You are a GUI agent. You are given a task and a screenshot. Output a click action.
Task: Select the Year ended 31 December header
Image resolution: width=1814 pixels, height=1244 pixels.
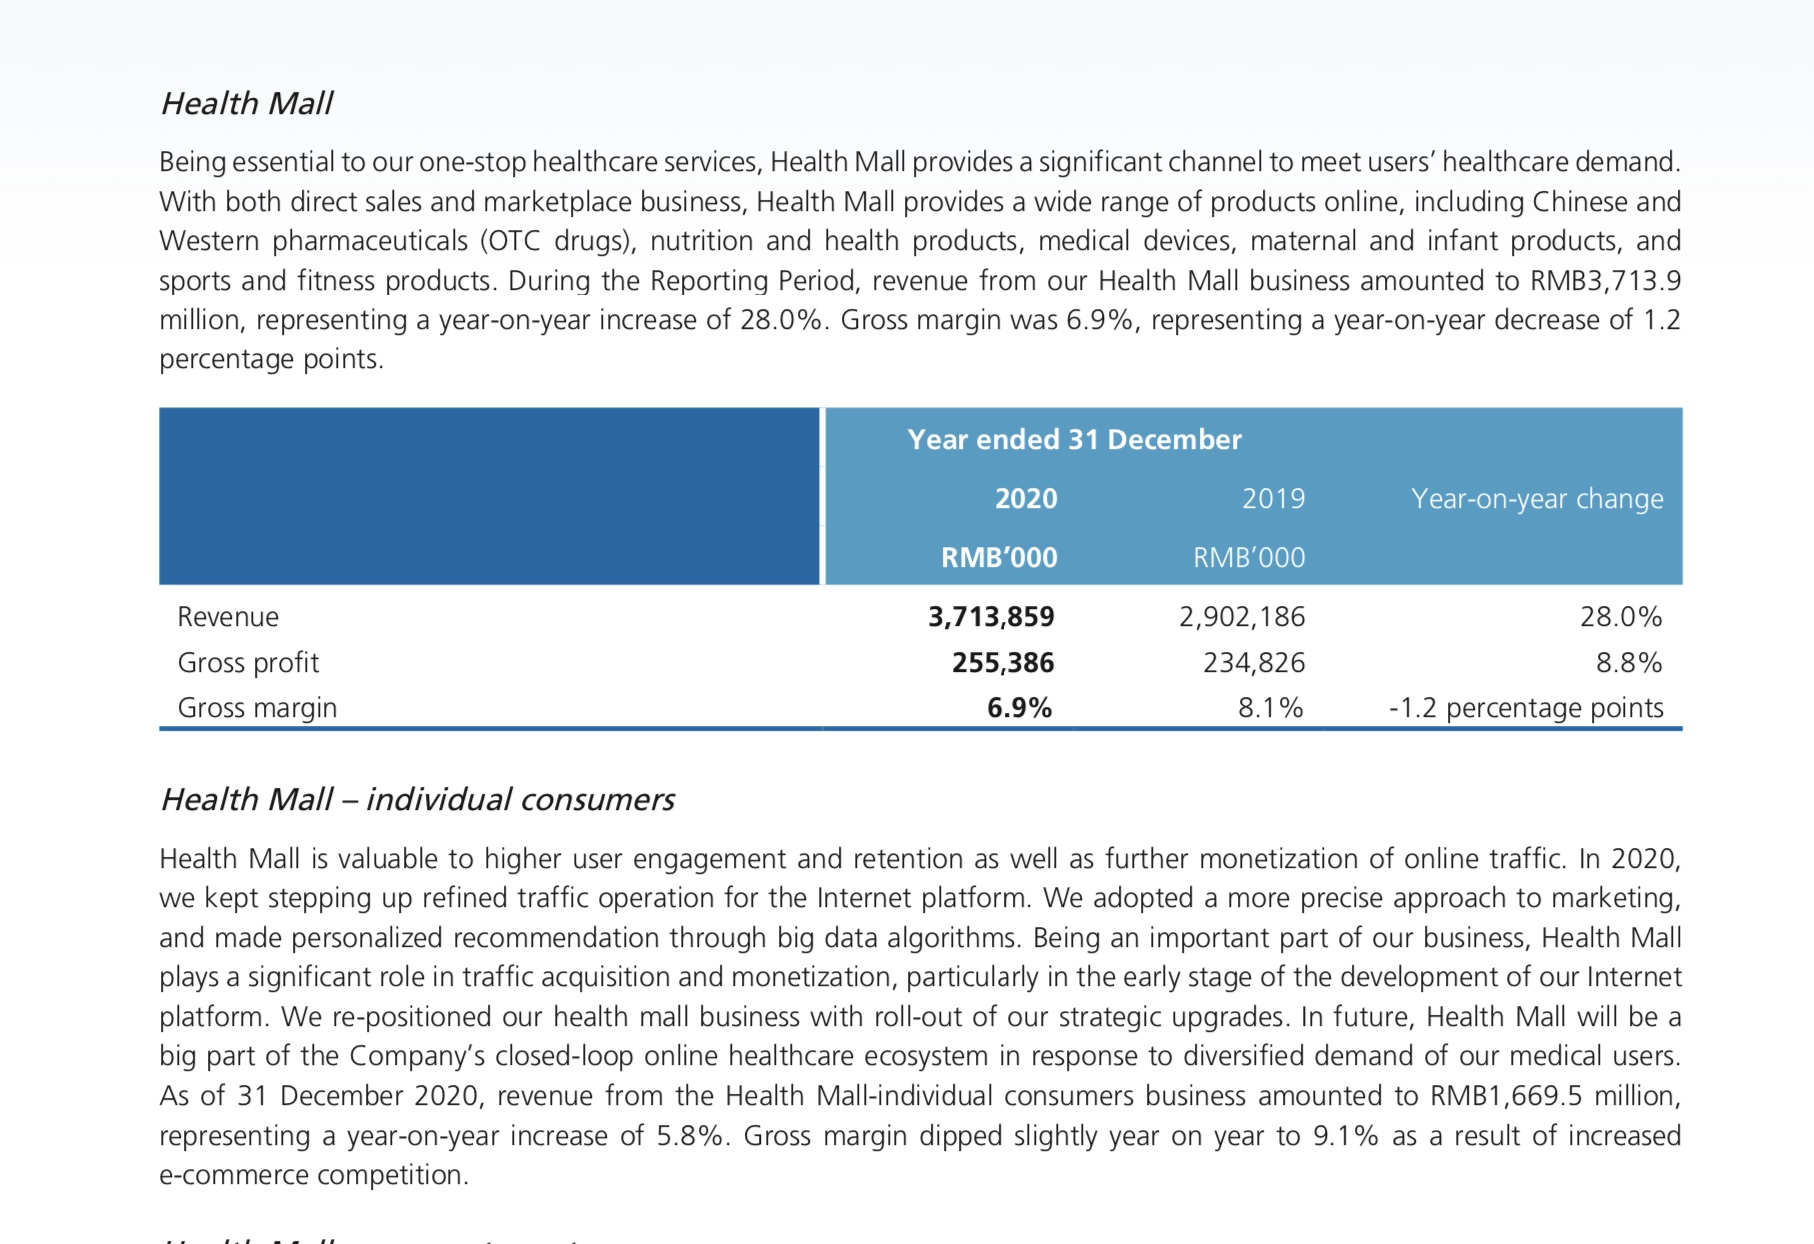click(x=1074, y=439)
